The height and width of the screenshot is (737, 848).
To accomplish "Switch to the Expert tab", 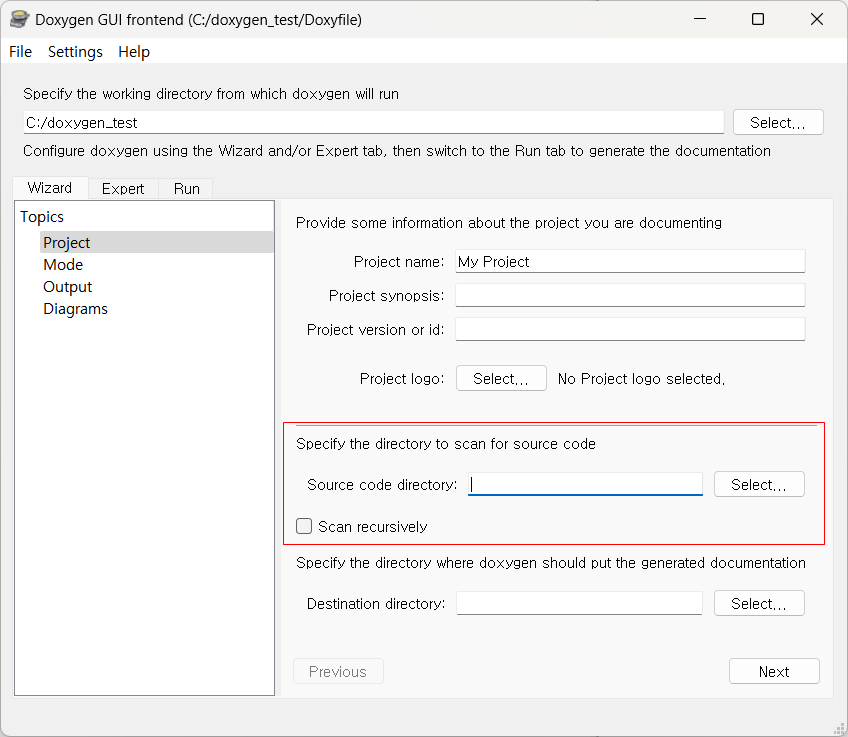I will point(123,189).
